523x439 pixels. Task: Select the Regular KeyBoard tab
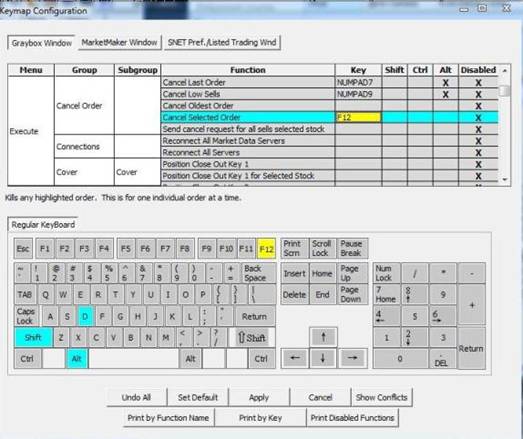point(43,225)
